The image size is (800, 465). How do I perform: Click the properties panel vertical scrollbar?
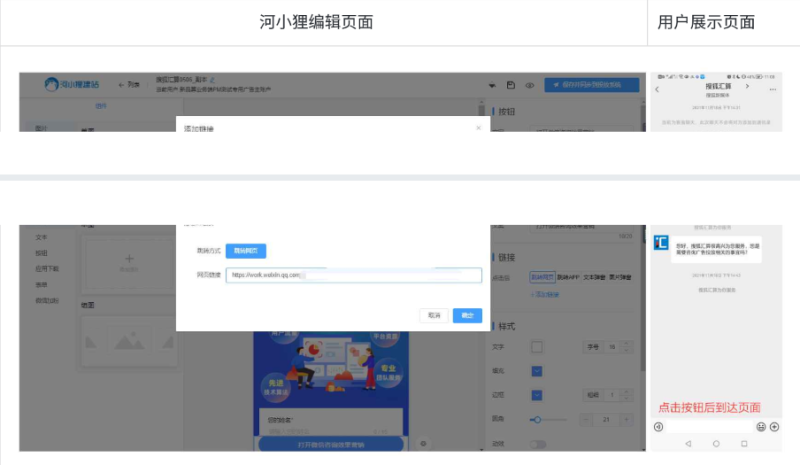[x=643, y=299]
